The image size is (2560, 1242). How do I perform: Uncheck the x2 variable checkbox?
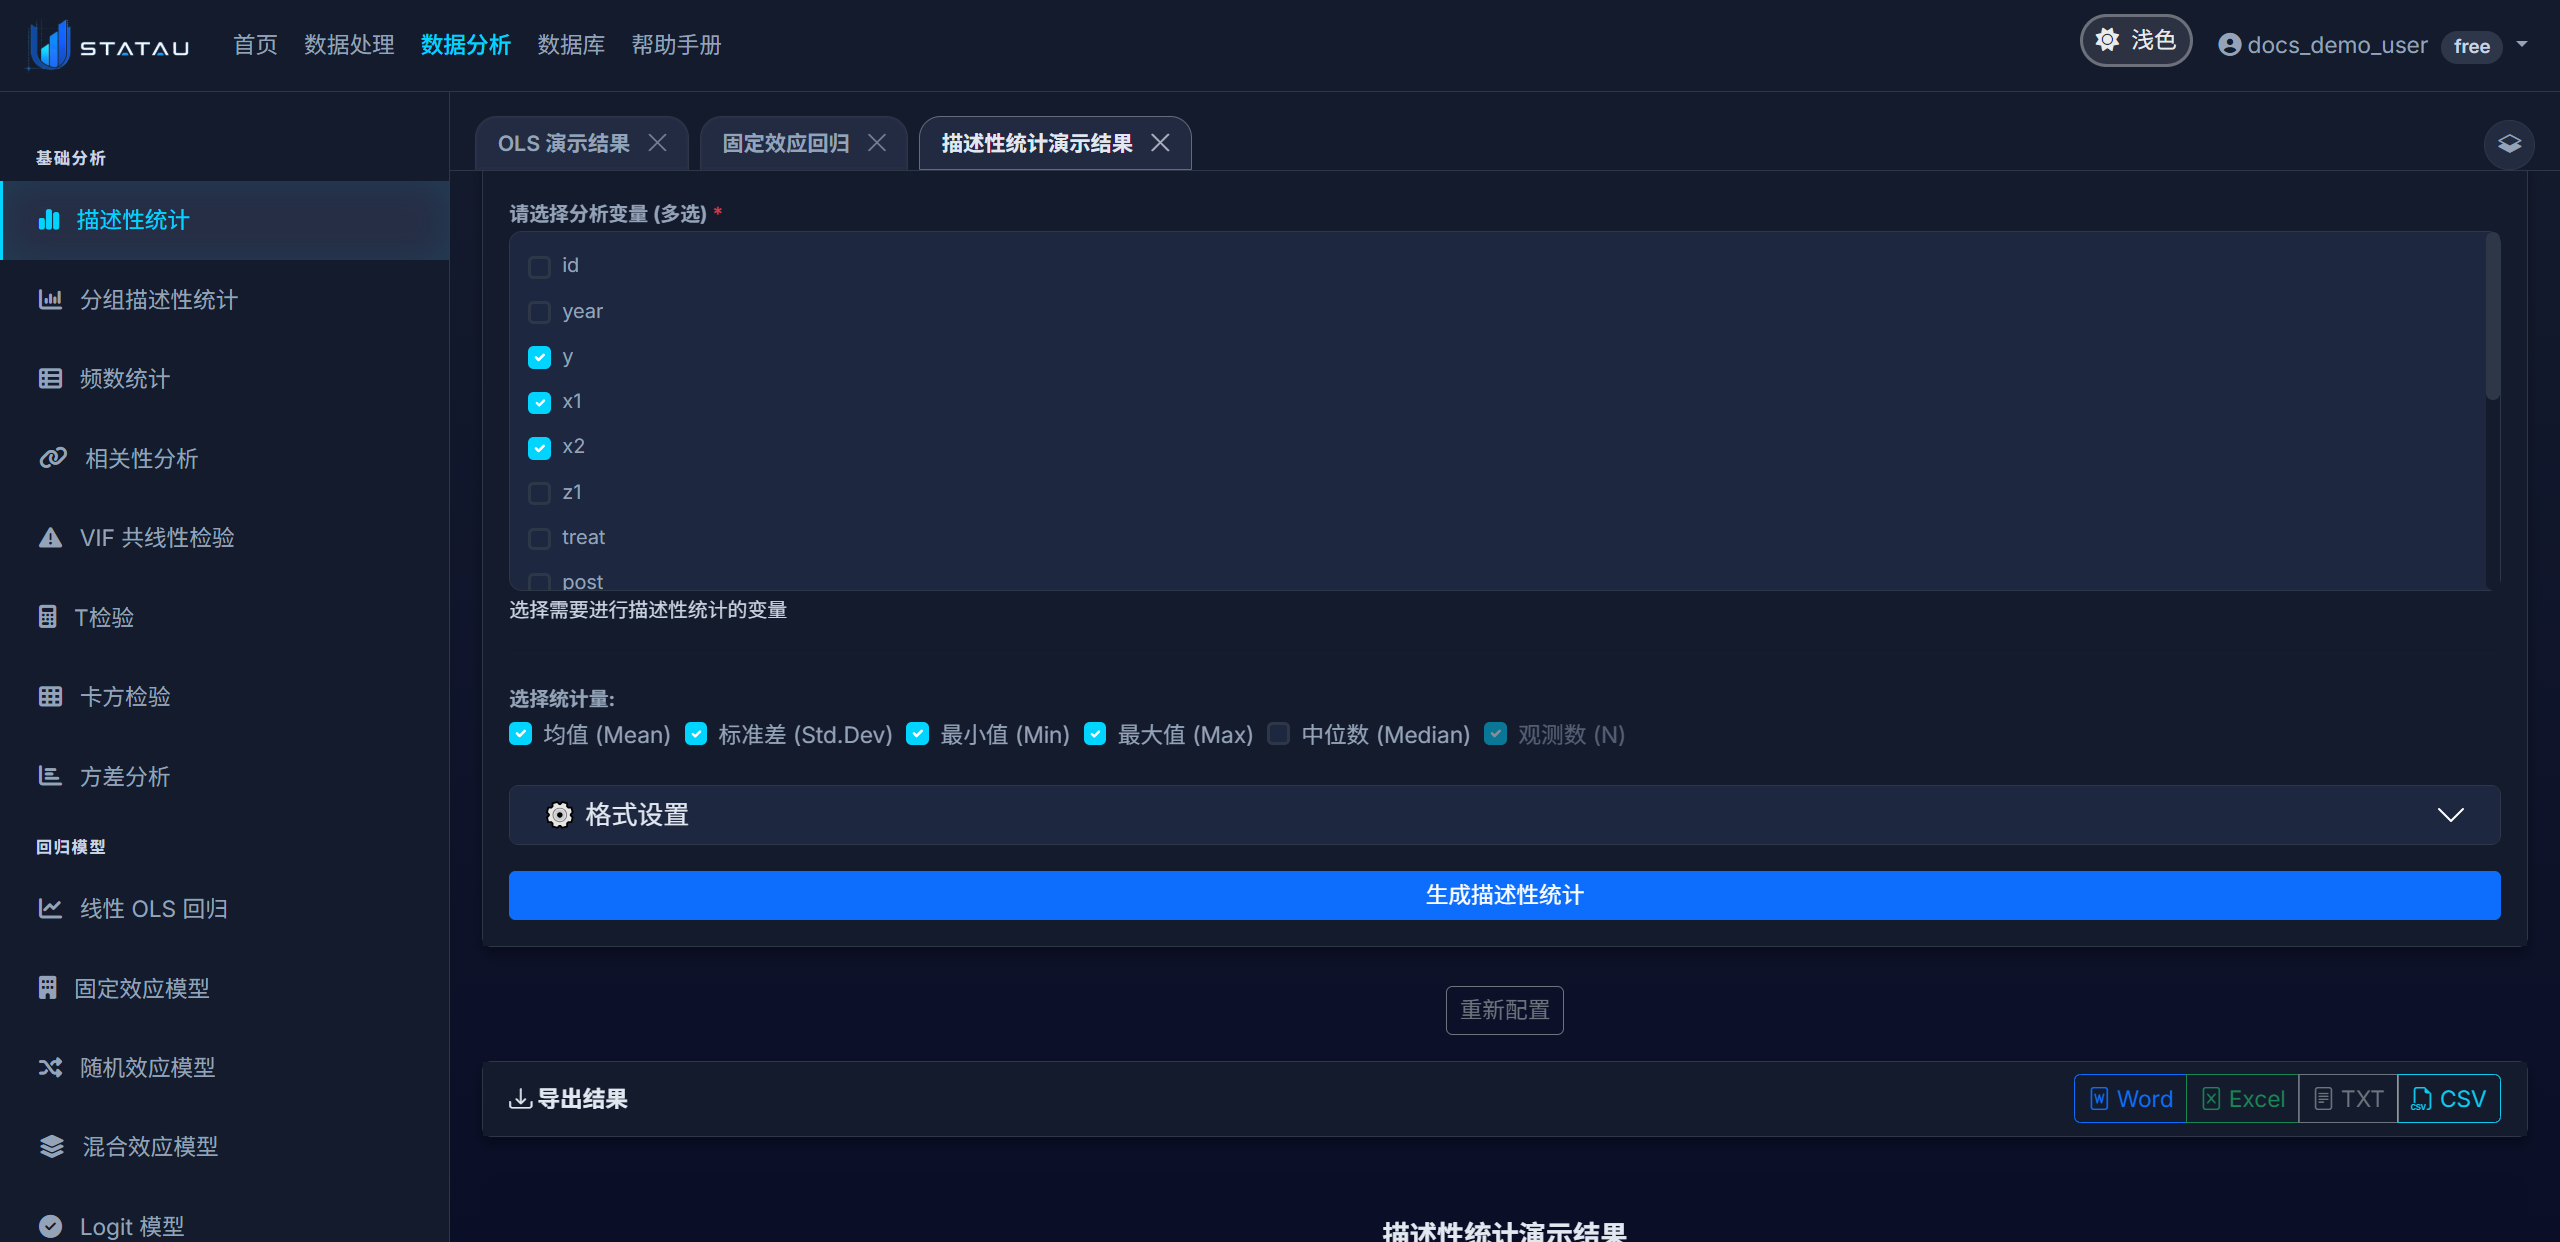pos(539,447)
